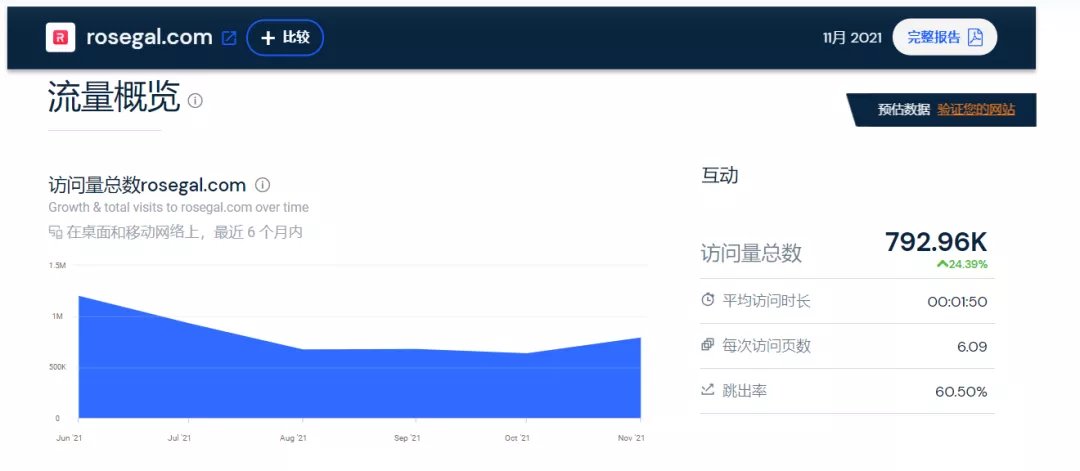Click info icon beside 访问量总数rosegal.com

(262, 185)
